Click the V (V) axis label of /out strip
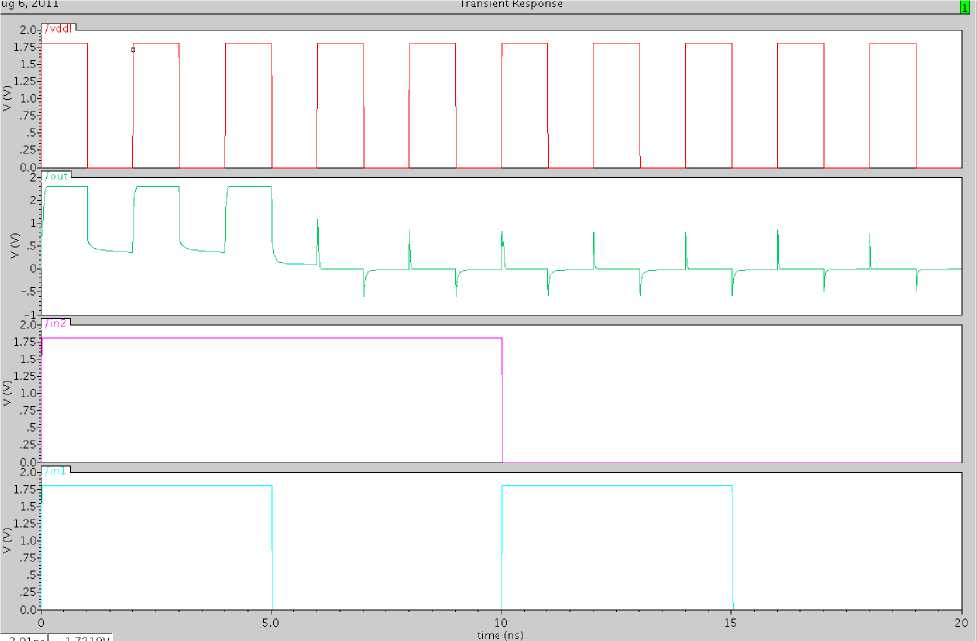Viewport: 977px width, 641px height. (x=8, y=246)
